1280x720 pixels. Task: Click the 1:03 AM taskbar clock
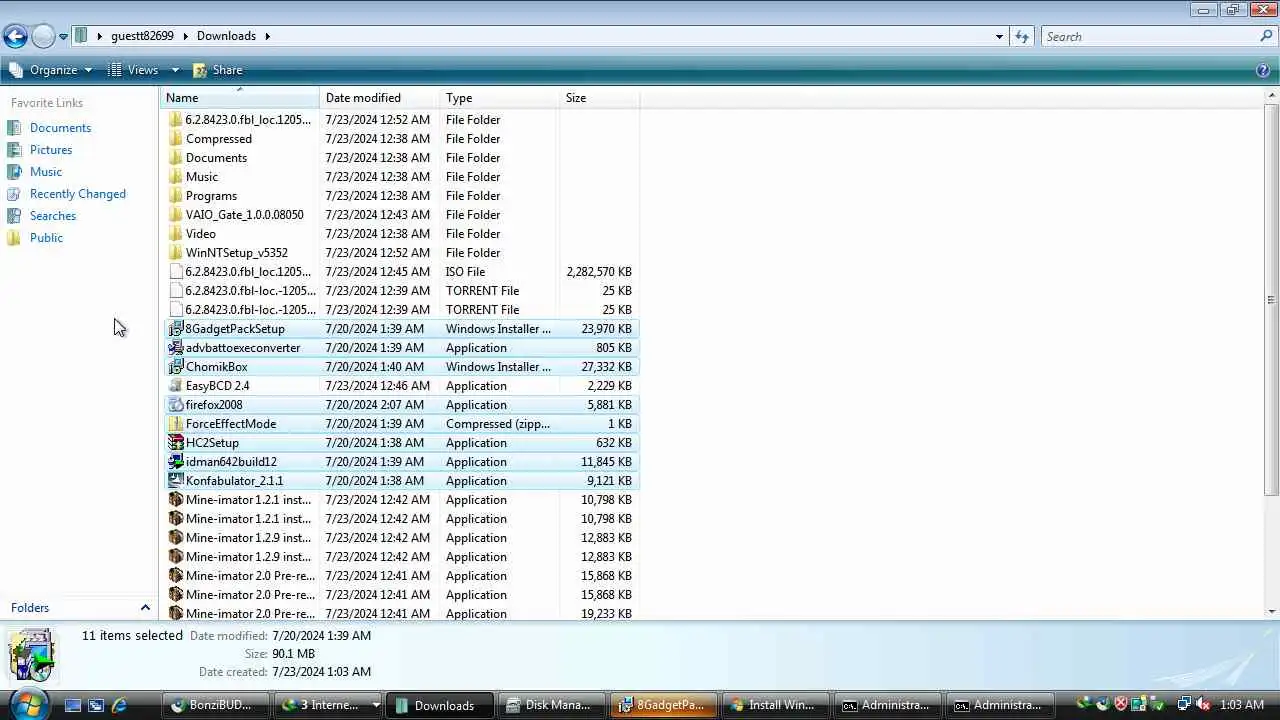tap(1242, 705)
